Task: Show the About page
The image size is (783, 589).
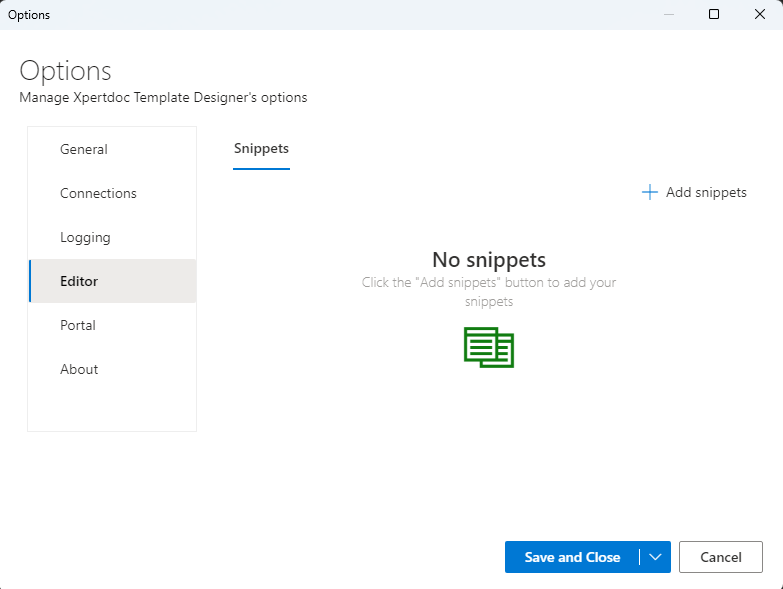Action: [79, 369]
